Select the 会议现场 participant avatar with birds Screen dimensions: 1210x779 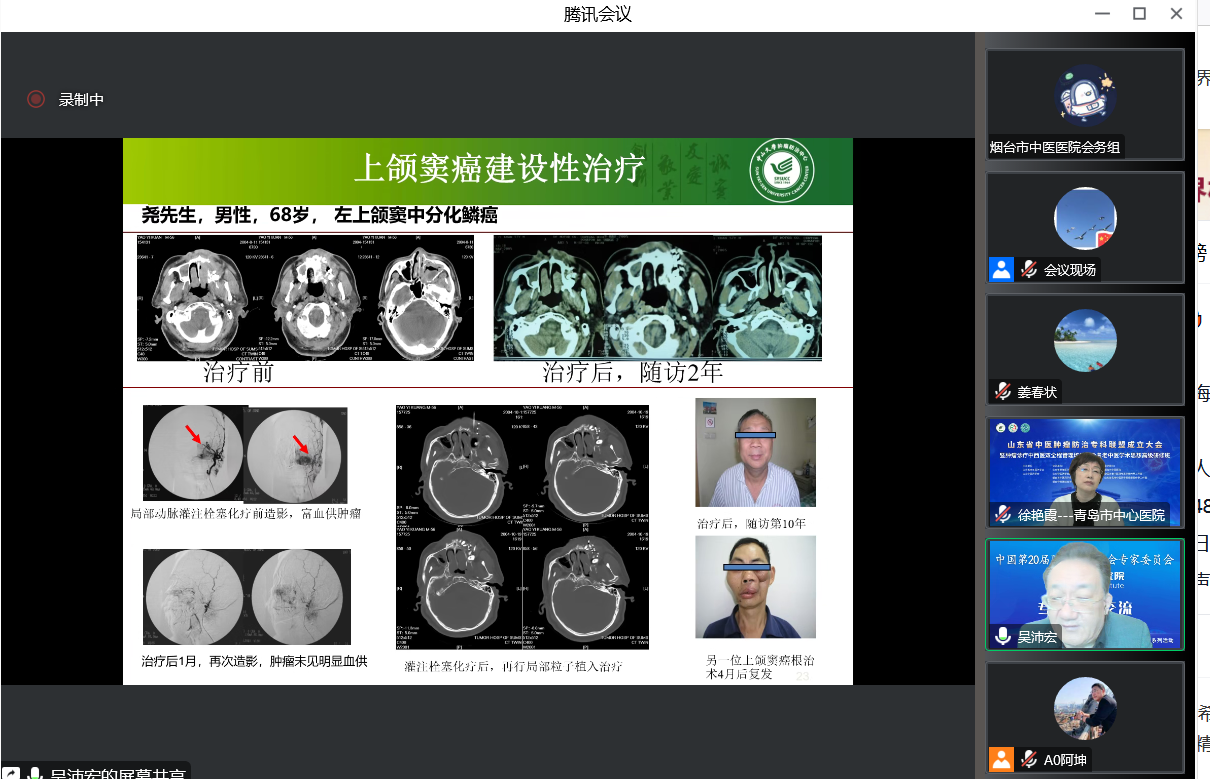(x=1085, y=218)
